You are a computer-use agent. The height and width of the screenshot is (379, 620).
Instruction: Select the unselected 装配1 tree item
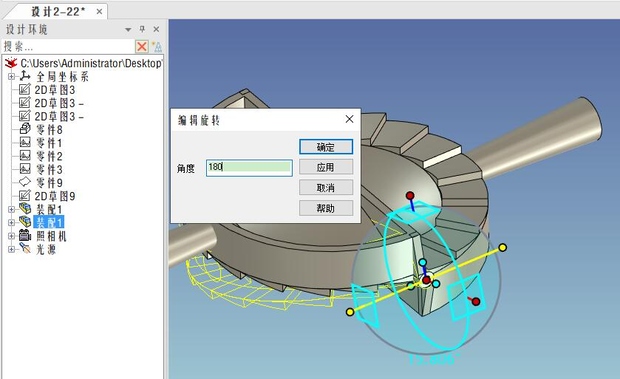click(49, 209)
